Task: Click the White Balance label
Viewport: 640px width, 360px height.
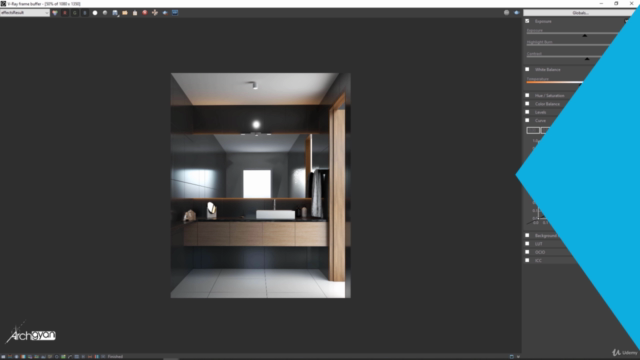Action: coord(547,69)
